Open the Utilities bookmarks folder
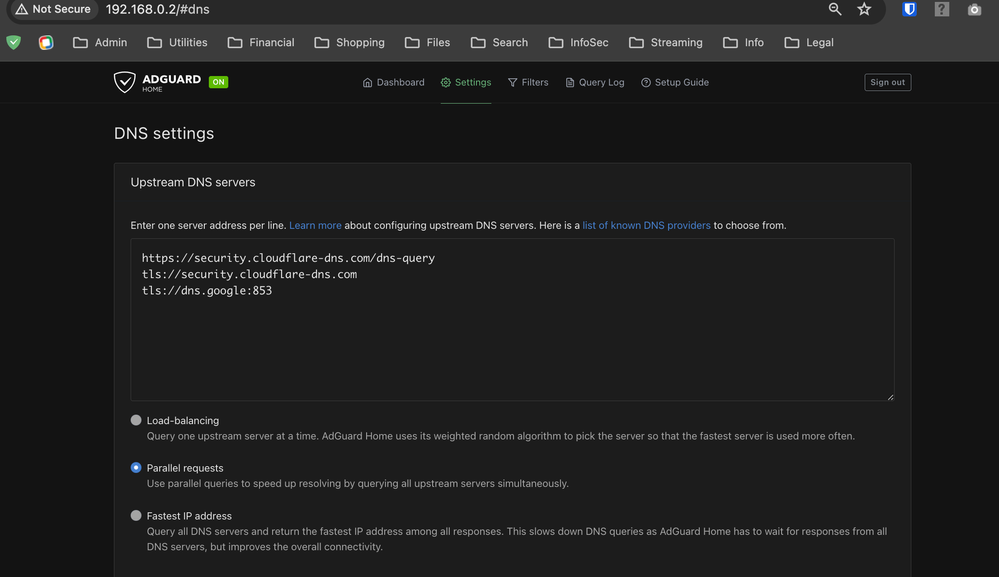 click(x=177, y=43)
